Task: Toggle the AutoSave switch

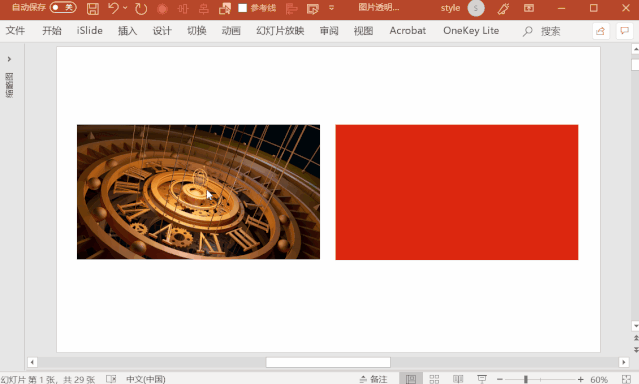Action: (63, 7)
